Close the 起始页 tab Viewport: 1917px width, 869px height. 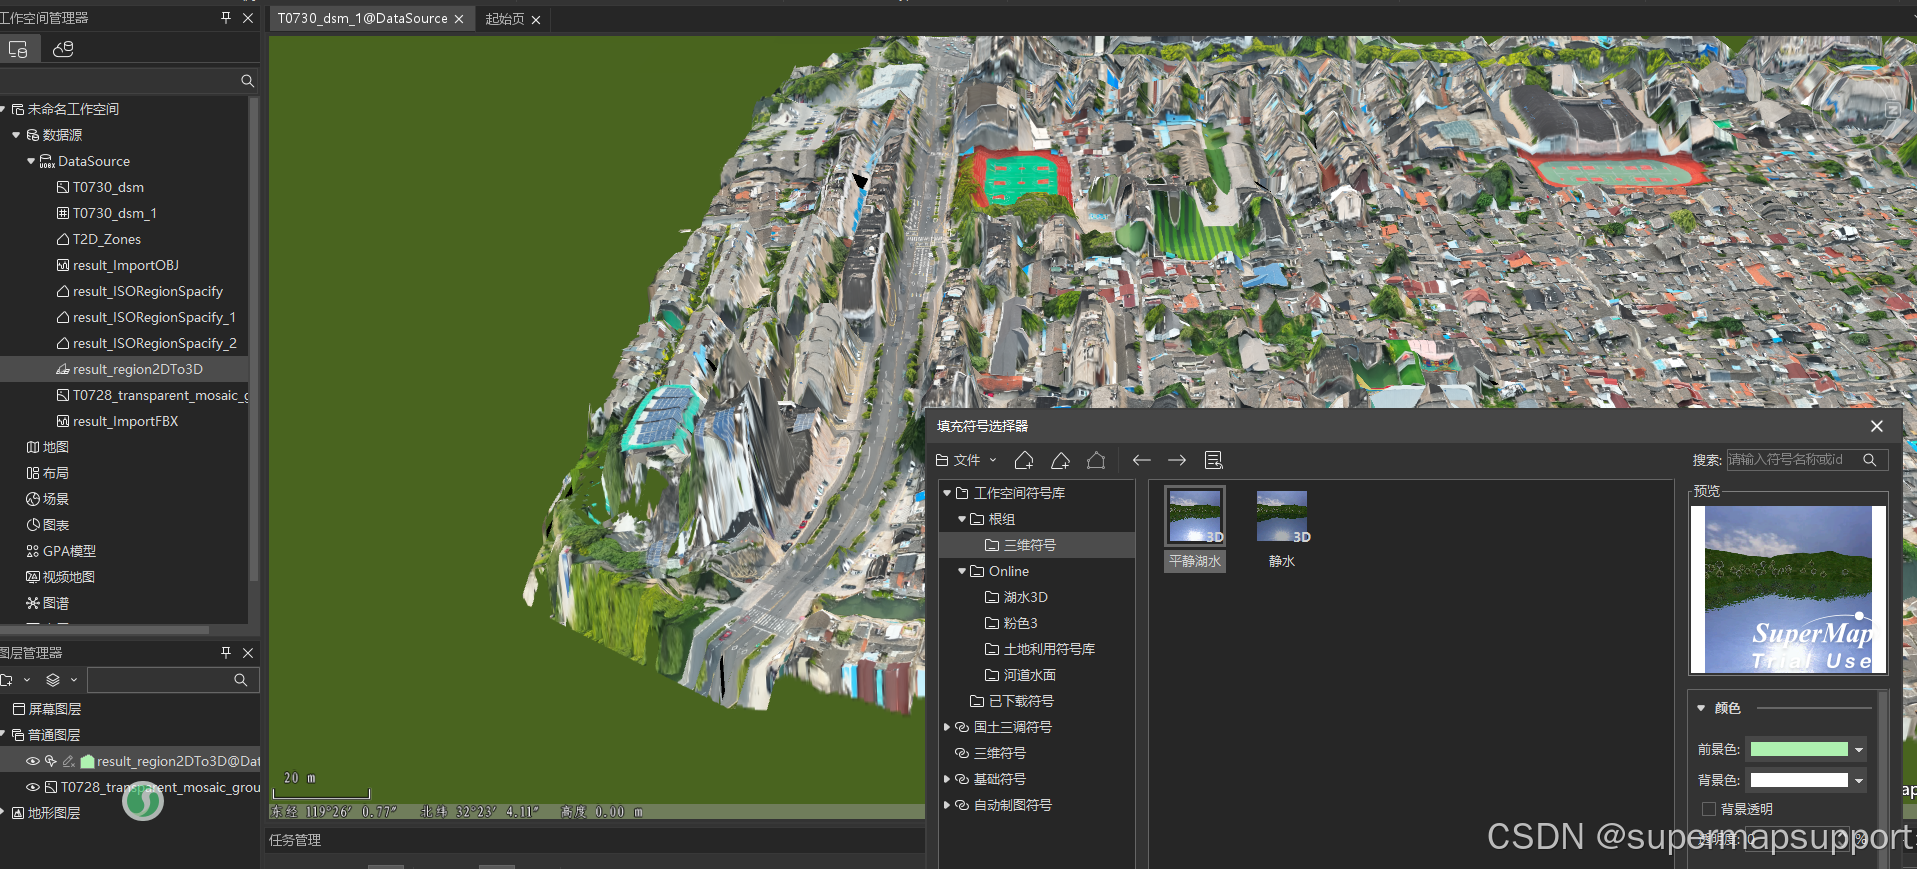click(536, 20)
